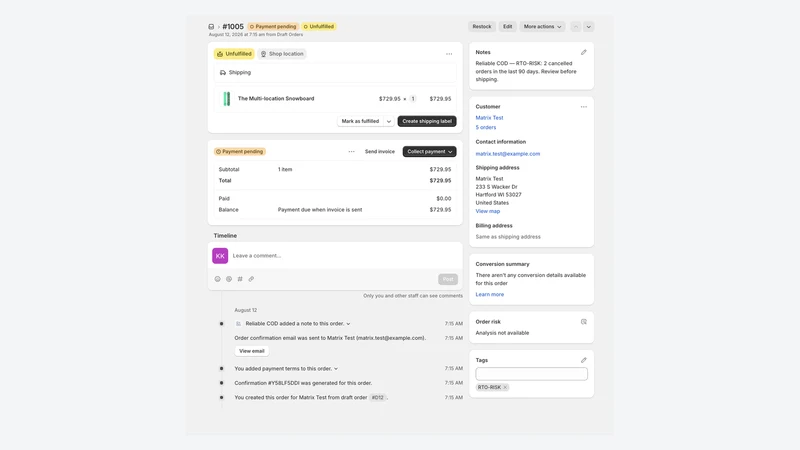The width and height of the screenshot is (800, 450).
Task: Click the Edit order button
Action: click(x=507, y=27)
